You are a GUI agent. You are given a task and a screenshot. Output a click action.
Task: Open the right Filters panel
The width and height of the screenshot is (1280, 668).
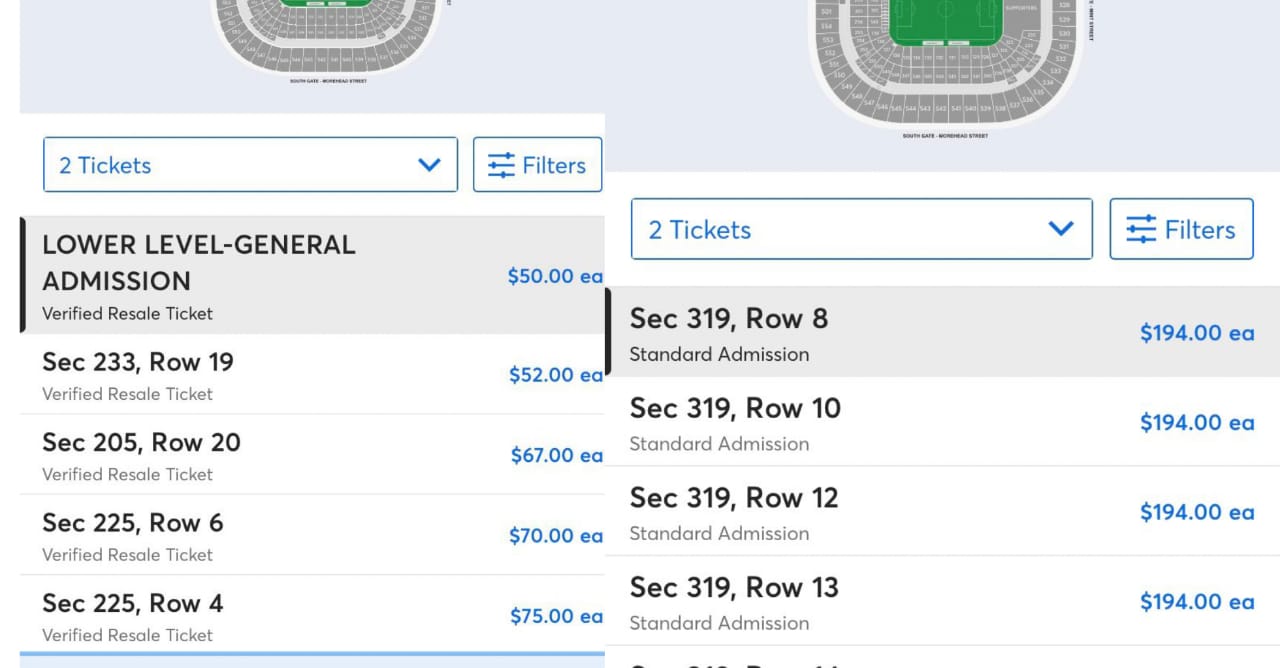pyautogui.click(x=1181, y=229)
